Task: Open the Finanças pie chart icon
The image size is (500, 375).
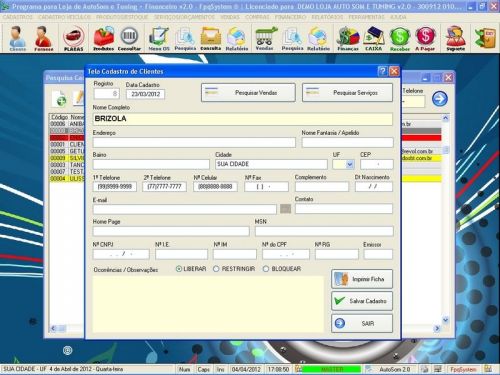Action: (348, 38)
